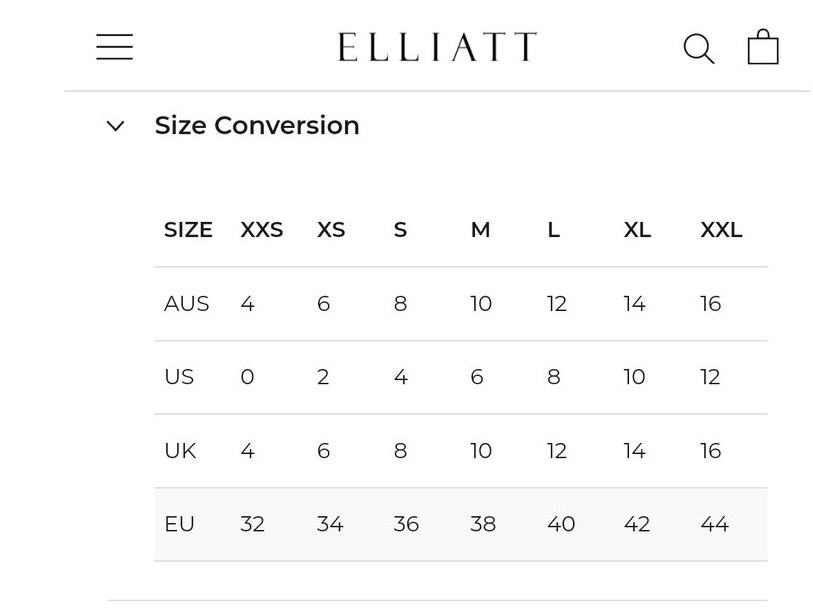Click EU size 44 cell

[x=714, y=524]
